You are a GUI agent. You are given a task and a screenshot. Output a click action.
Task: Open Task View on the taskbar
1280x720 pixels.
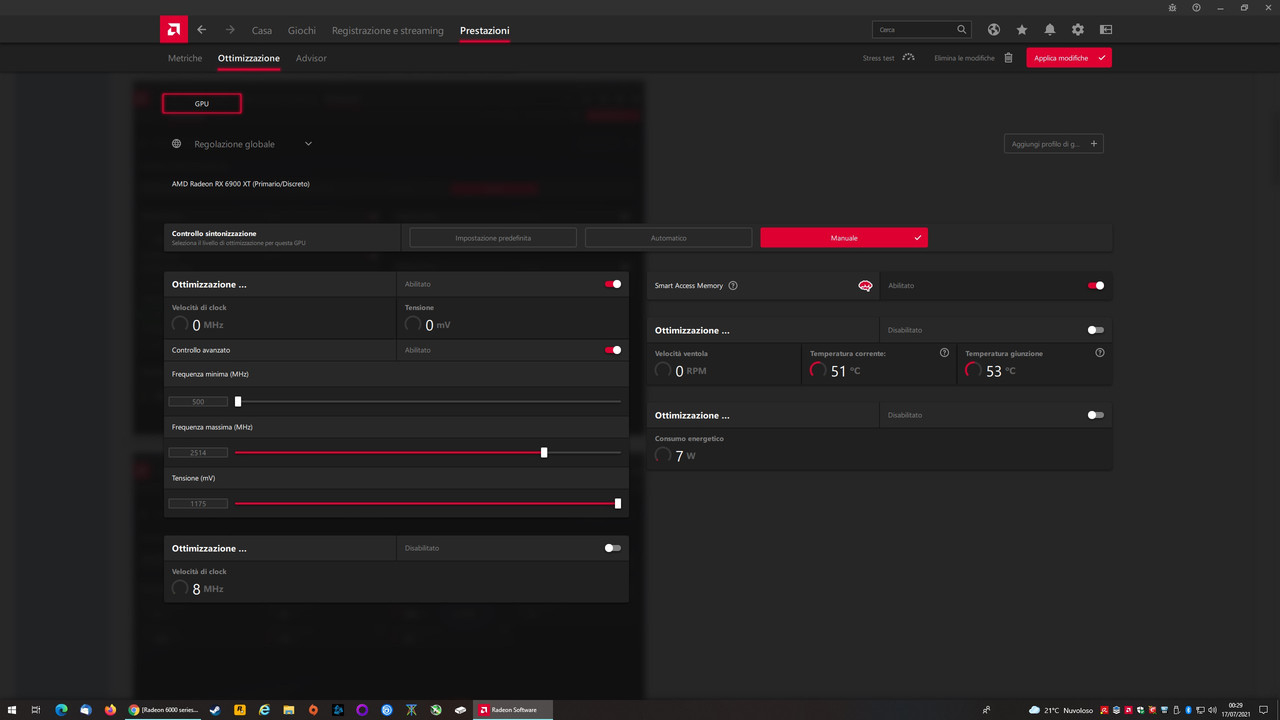coord(36,710)
